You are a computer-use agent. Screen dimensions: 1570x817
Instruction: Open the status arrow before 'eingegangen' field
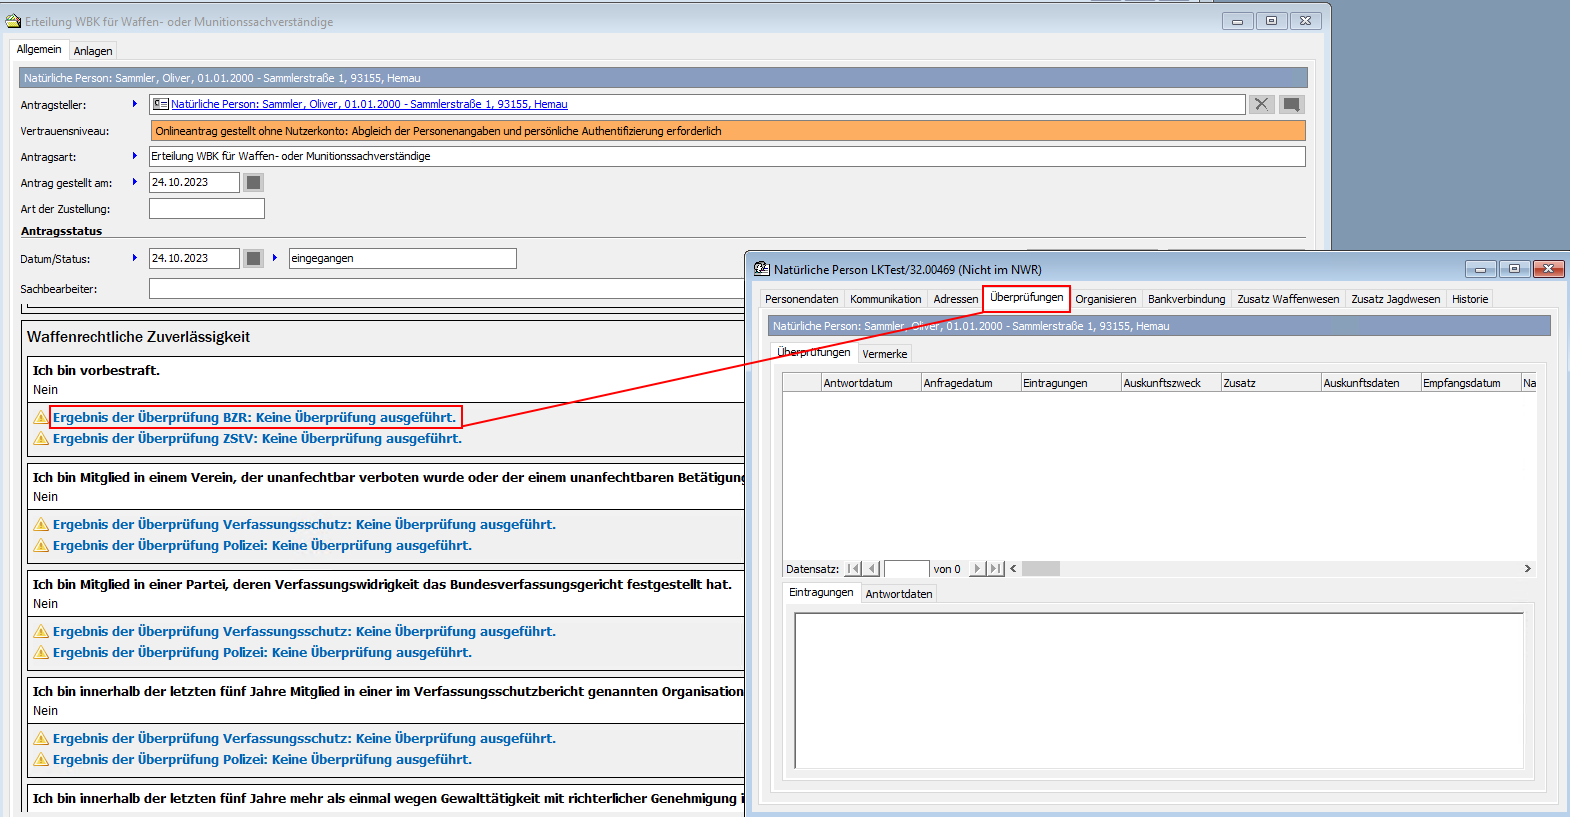coord(275,258)
